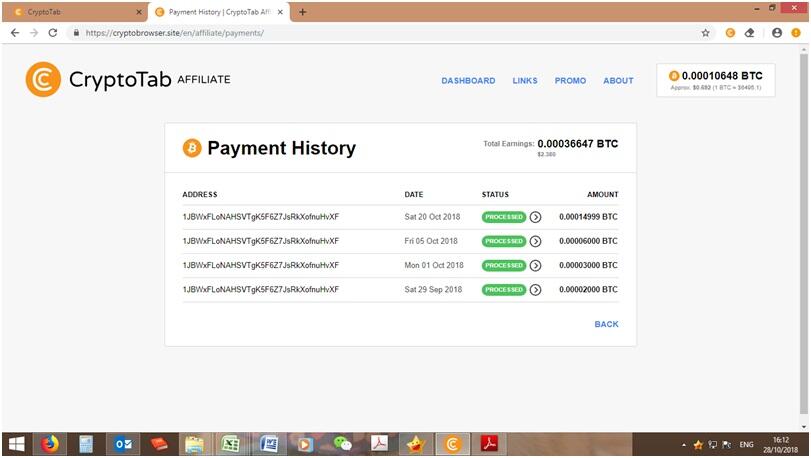Open File Explorer from the taskbar

coord(194,444)
